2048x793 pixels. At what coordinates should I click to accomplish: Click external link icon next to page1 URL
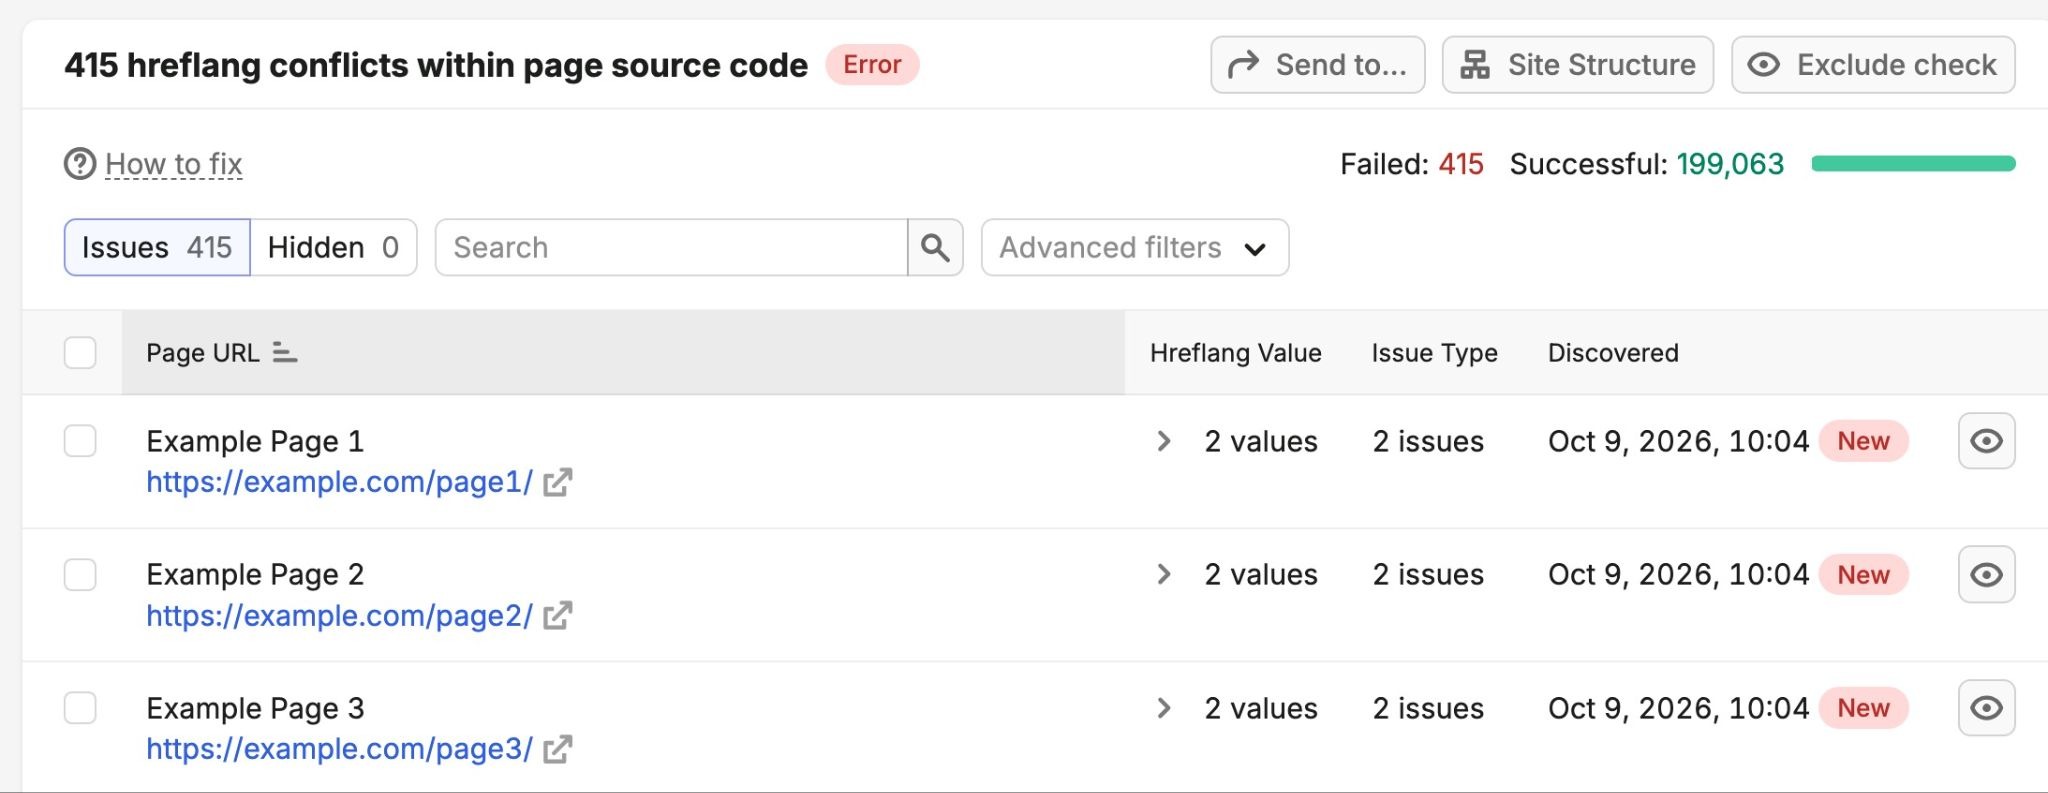tap(558, 482)
